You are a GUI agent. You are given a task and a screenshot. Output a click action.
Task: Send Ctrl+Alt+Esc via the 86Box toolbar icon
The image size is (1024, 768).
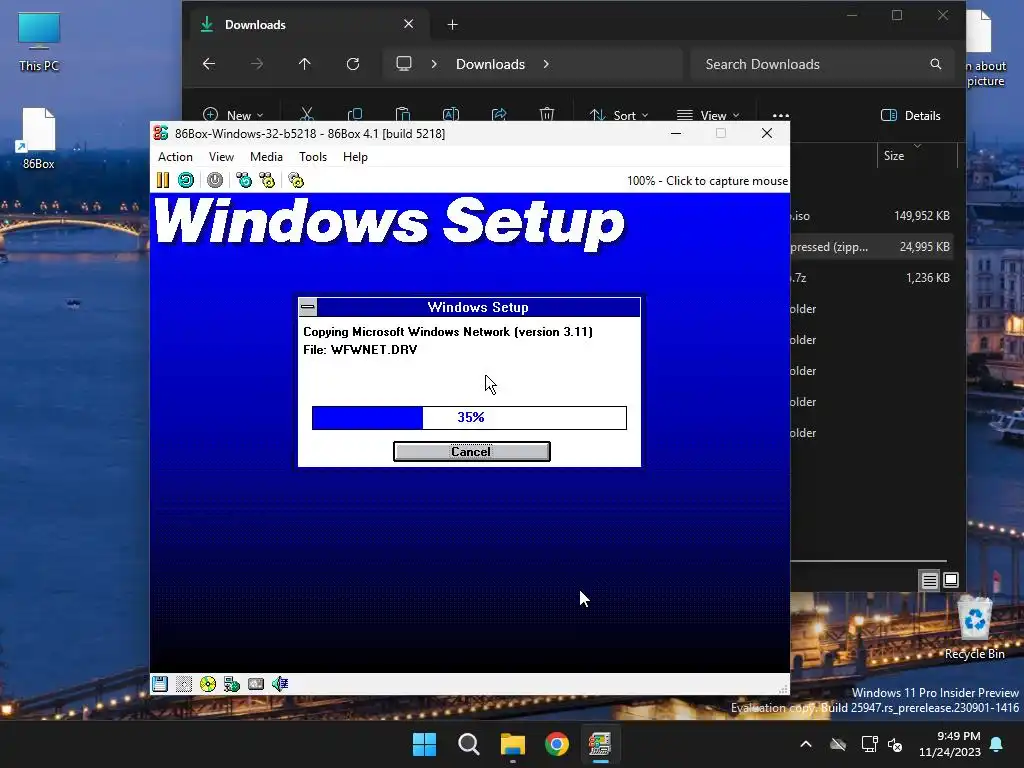click(267, 180)
